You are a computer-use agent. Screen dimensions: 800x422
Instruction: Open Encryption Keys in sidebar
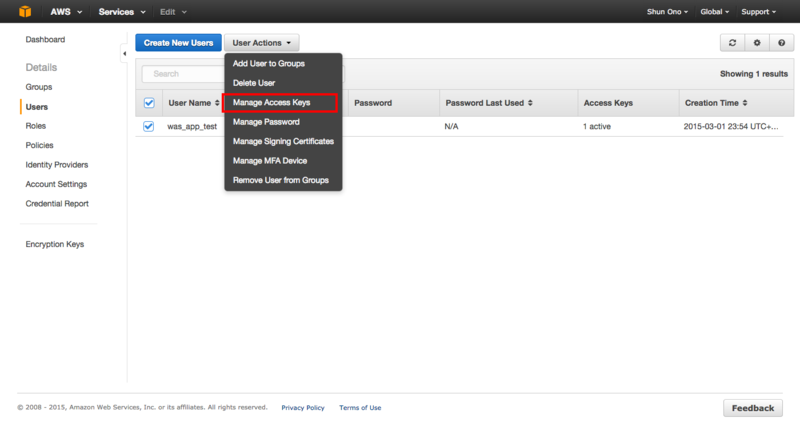point(55,244)
